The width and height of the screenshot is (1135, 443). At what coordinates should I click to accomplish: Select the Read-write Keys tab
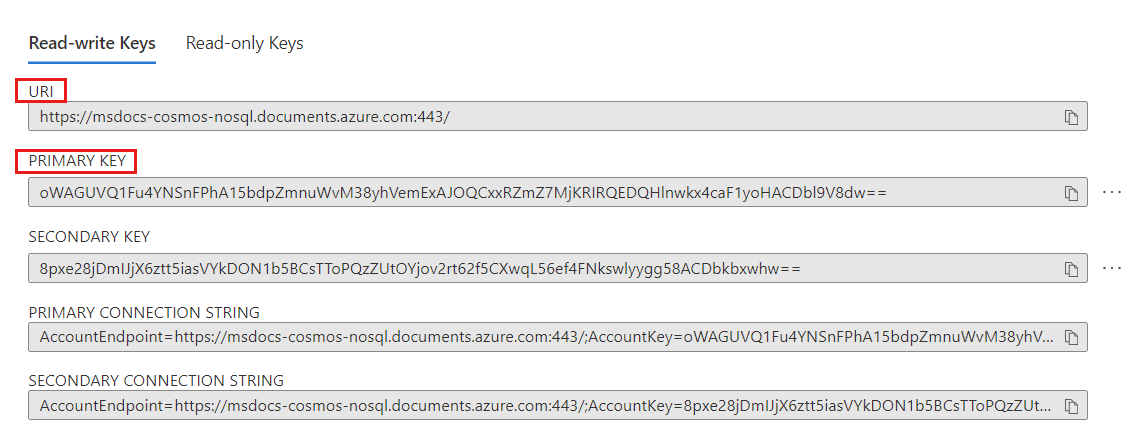click(92, 43)
